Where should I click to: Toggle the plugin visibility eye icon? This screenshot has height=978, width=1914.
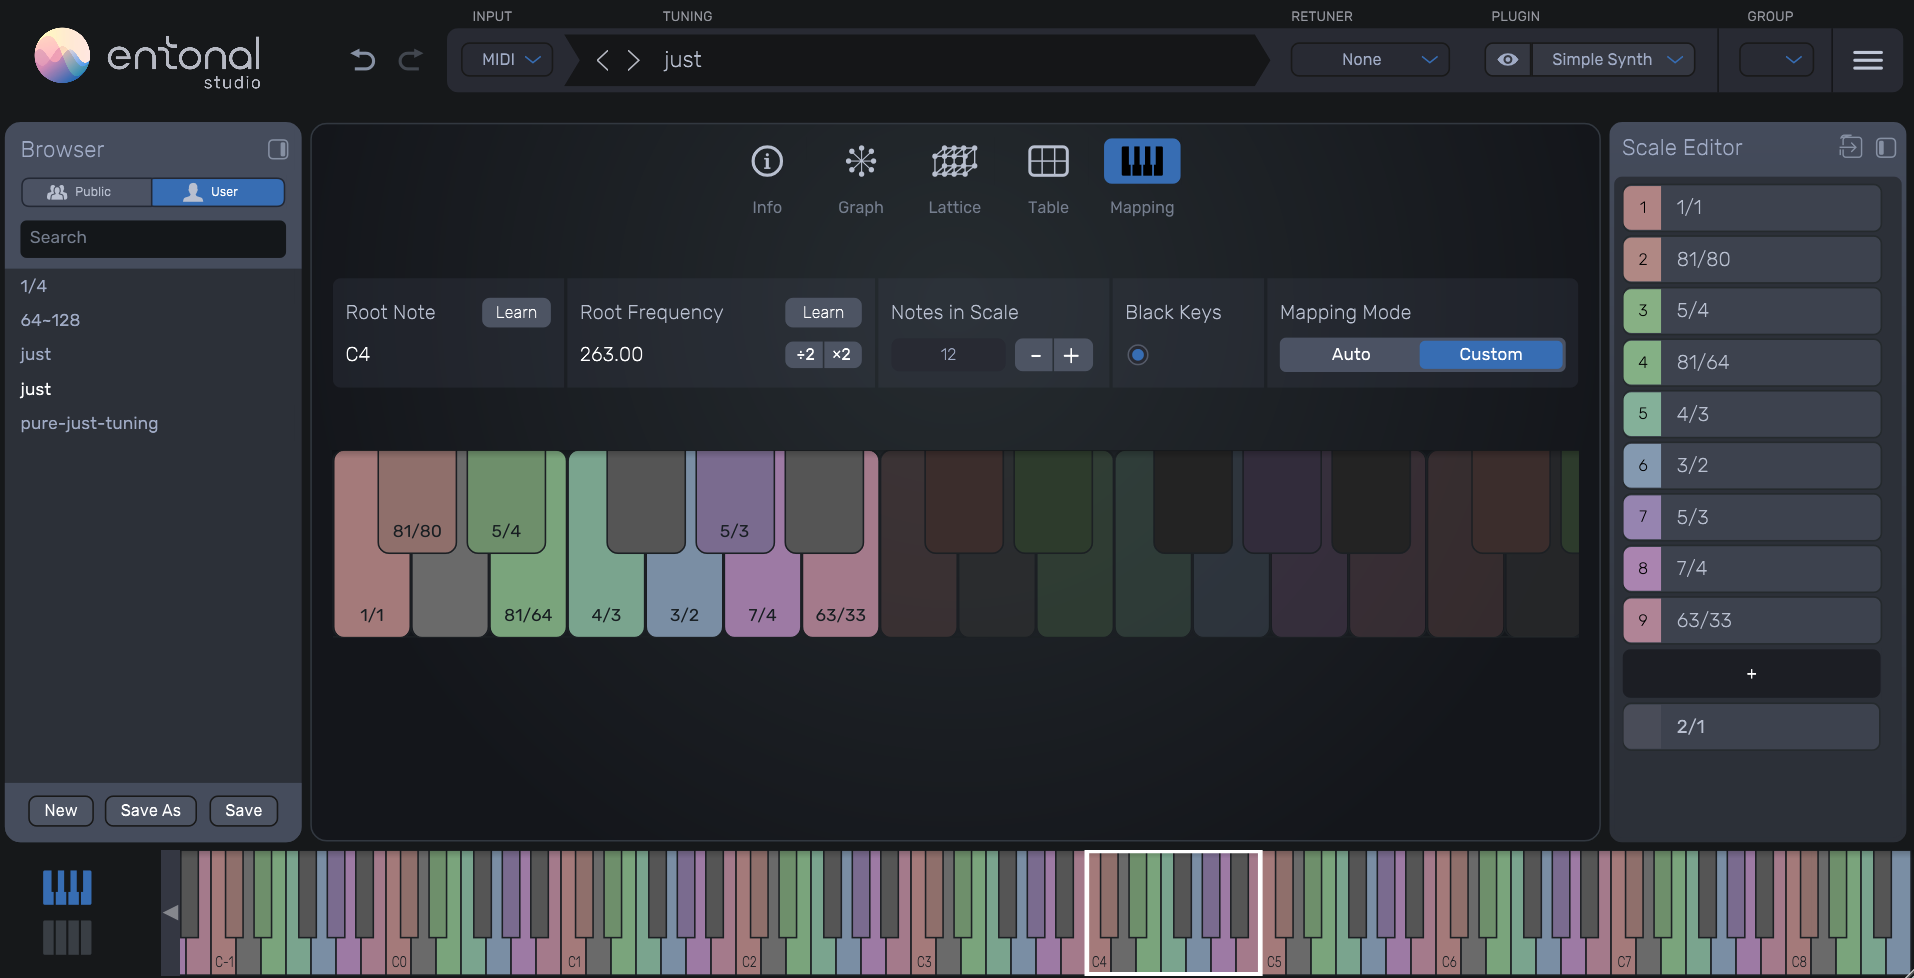pyautogui.click(x=1506, y=59)
